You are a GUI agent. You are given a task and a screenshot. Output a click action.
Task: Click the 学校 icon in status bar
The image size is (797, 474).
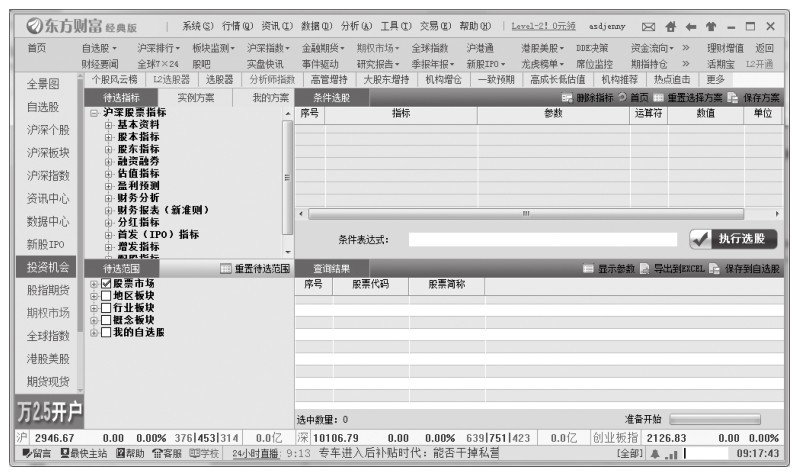coord(194,453)
